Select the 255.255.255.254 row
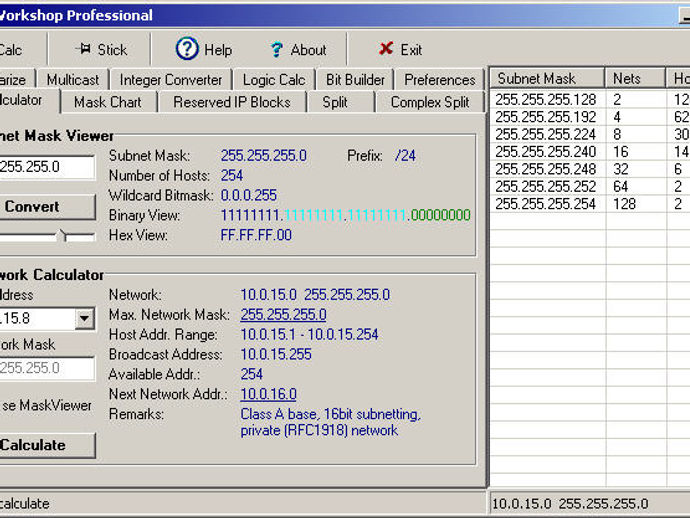Screen dimensions: 690x518 point(590,204)
